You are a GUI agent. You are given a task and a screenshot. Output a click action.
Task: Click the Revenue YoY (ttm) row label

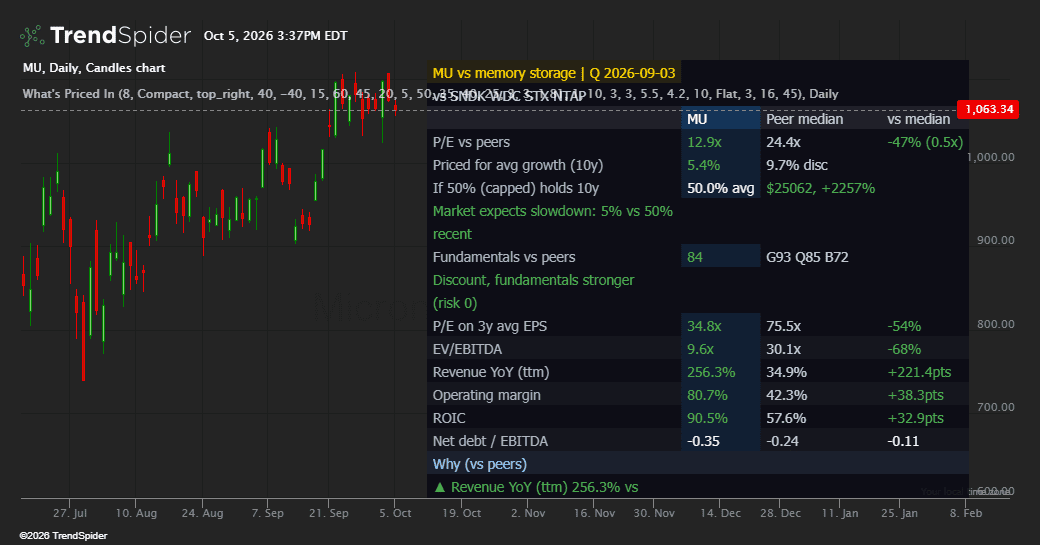click(x=491, y=372)
